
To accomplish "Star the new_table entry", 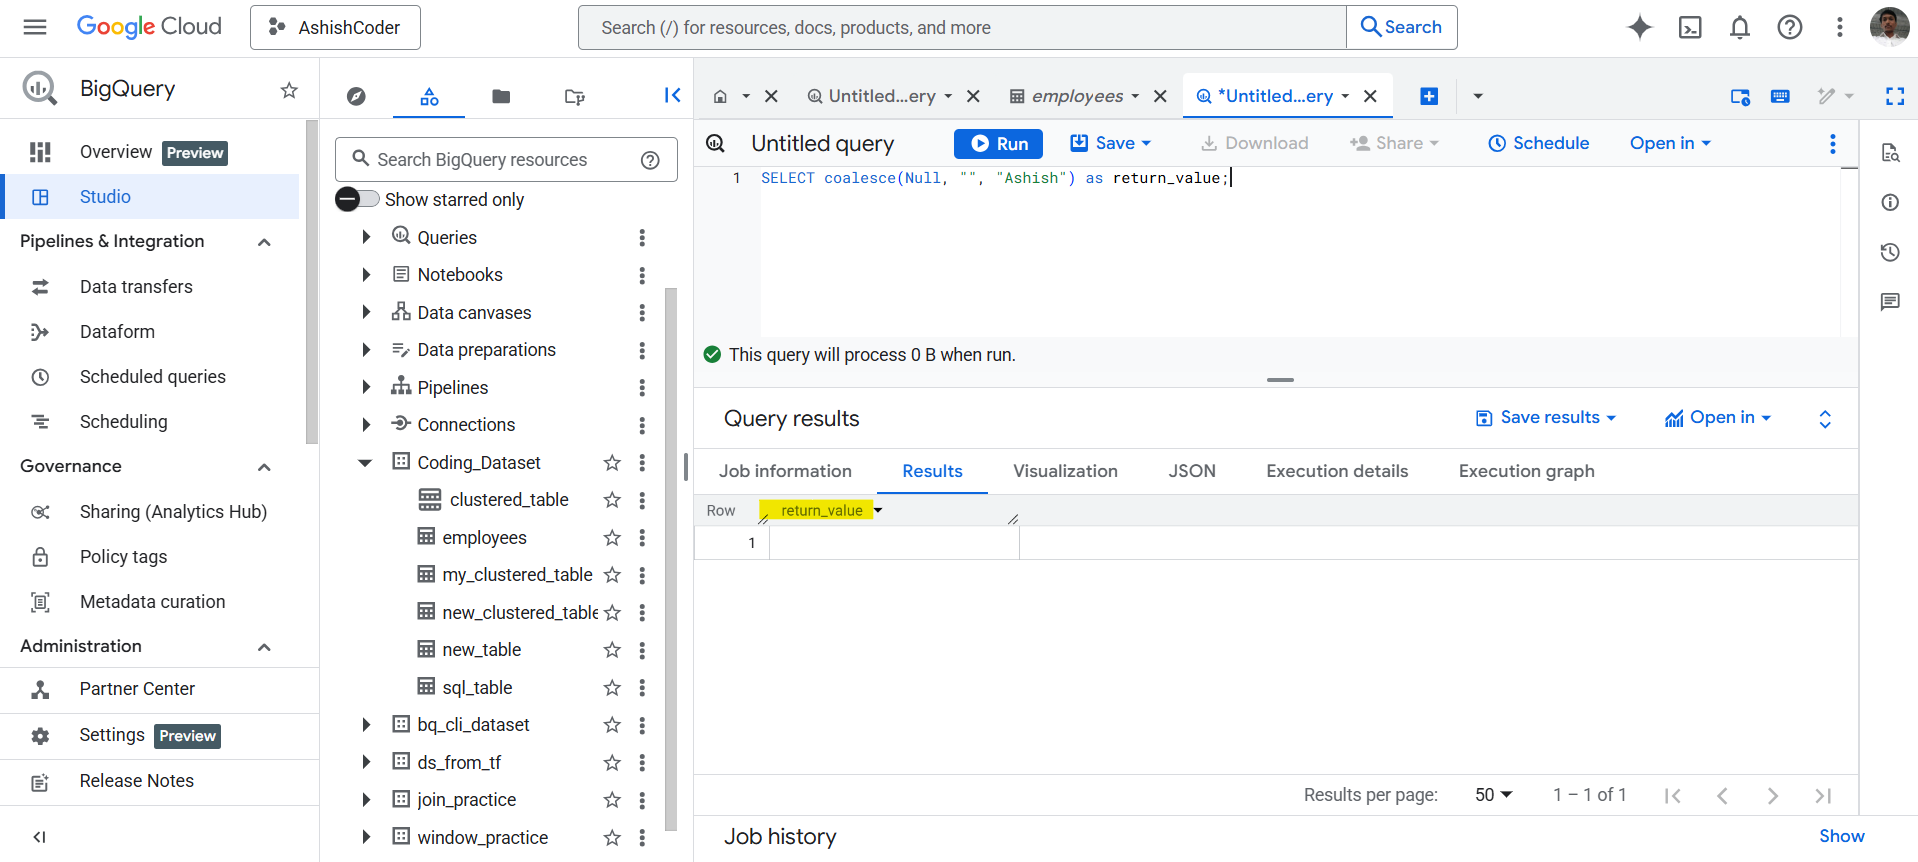I will point(612,650).
